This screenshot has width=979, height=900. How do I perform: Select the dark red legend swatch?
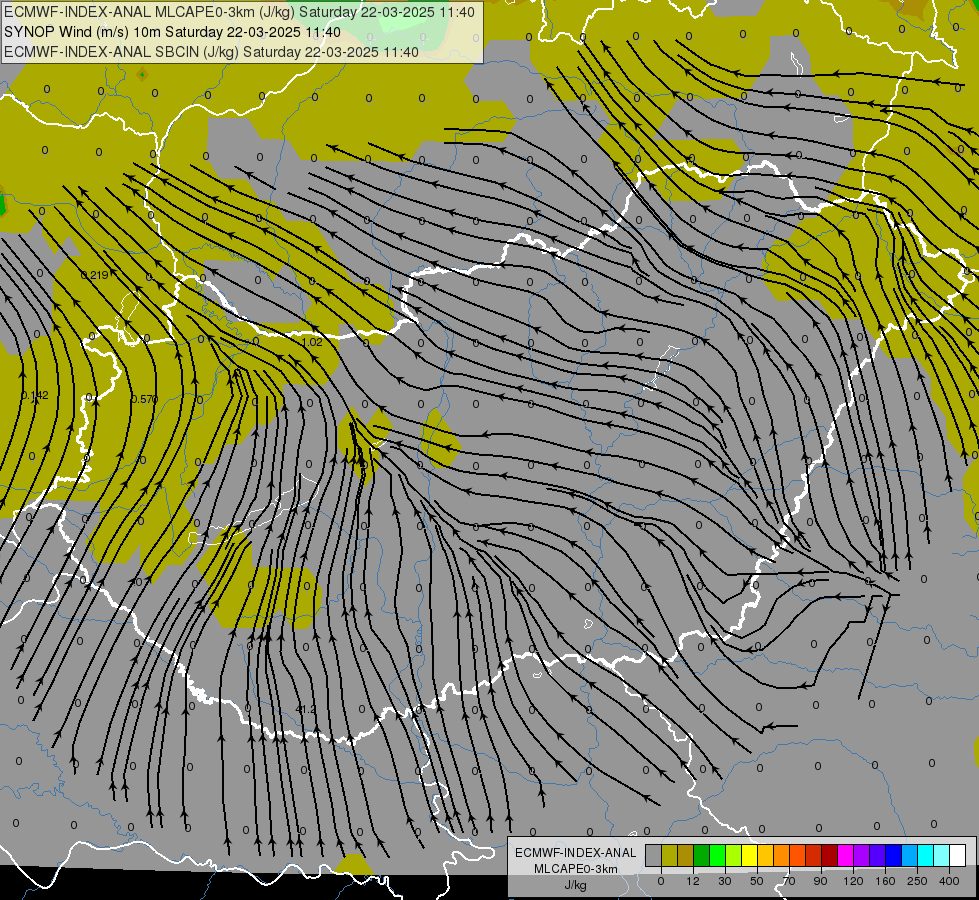pos(829,856)
